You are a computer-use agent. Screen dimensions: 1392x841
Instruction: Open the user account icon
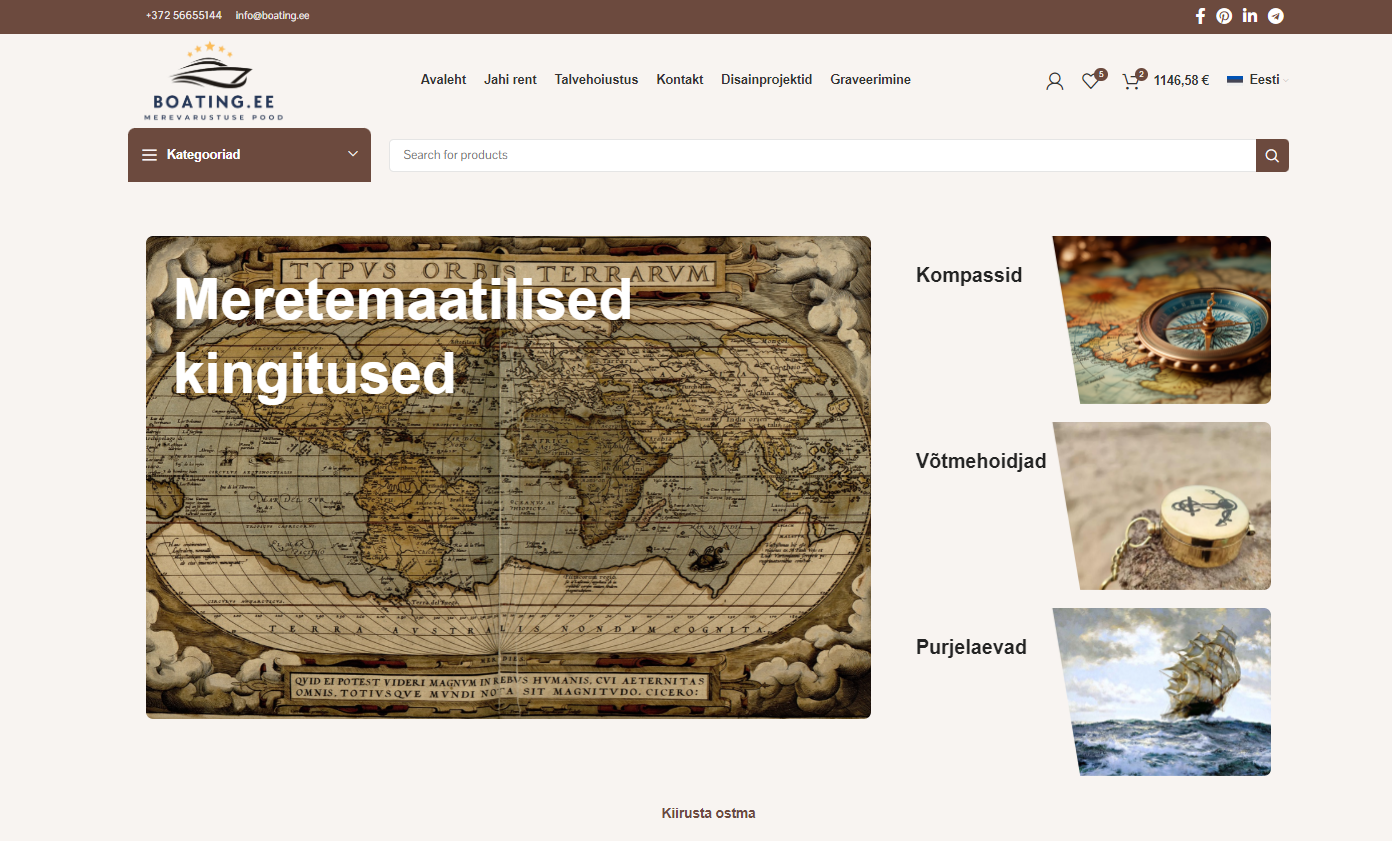pos(1055,81)
